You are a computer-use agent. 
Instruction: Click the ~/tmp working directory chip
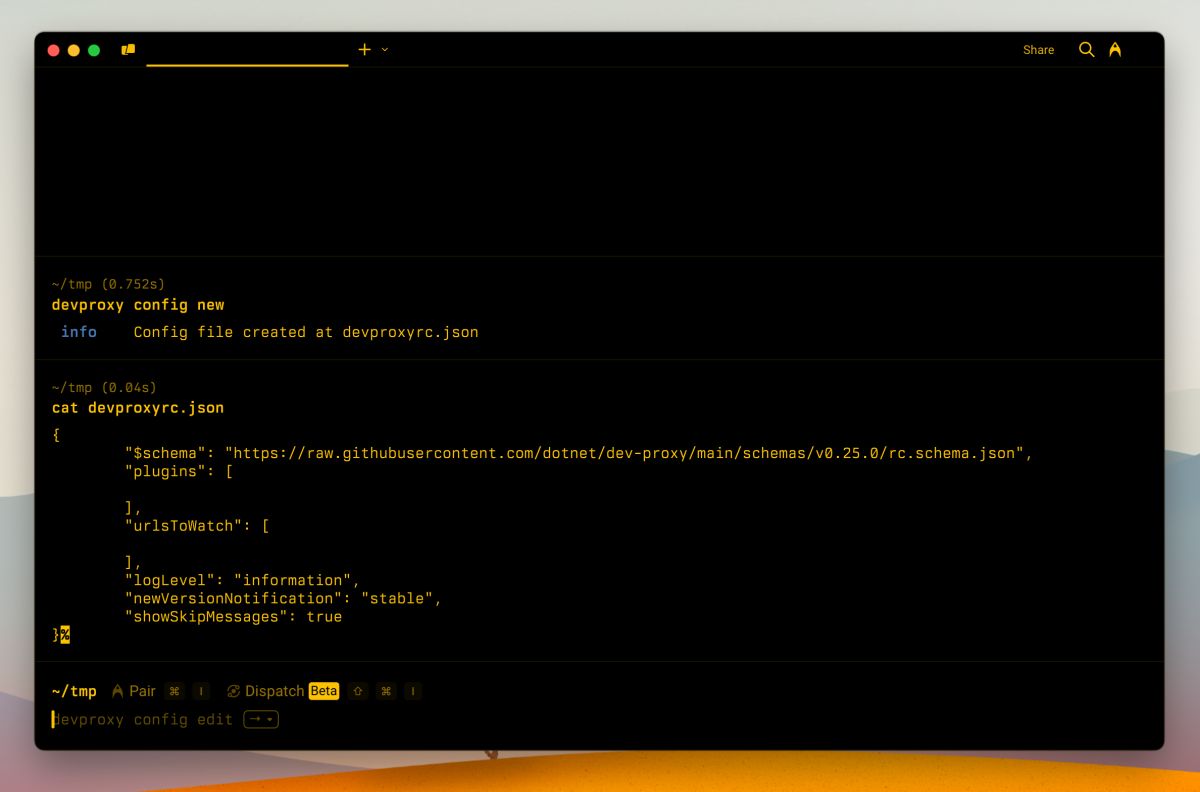pos(74,691)
